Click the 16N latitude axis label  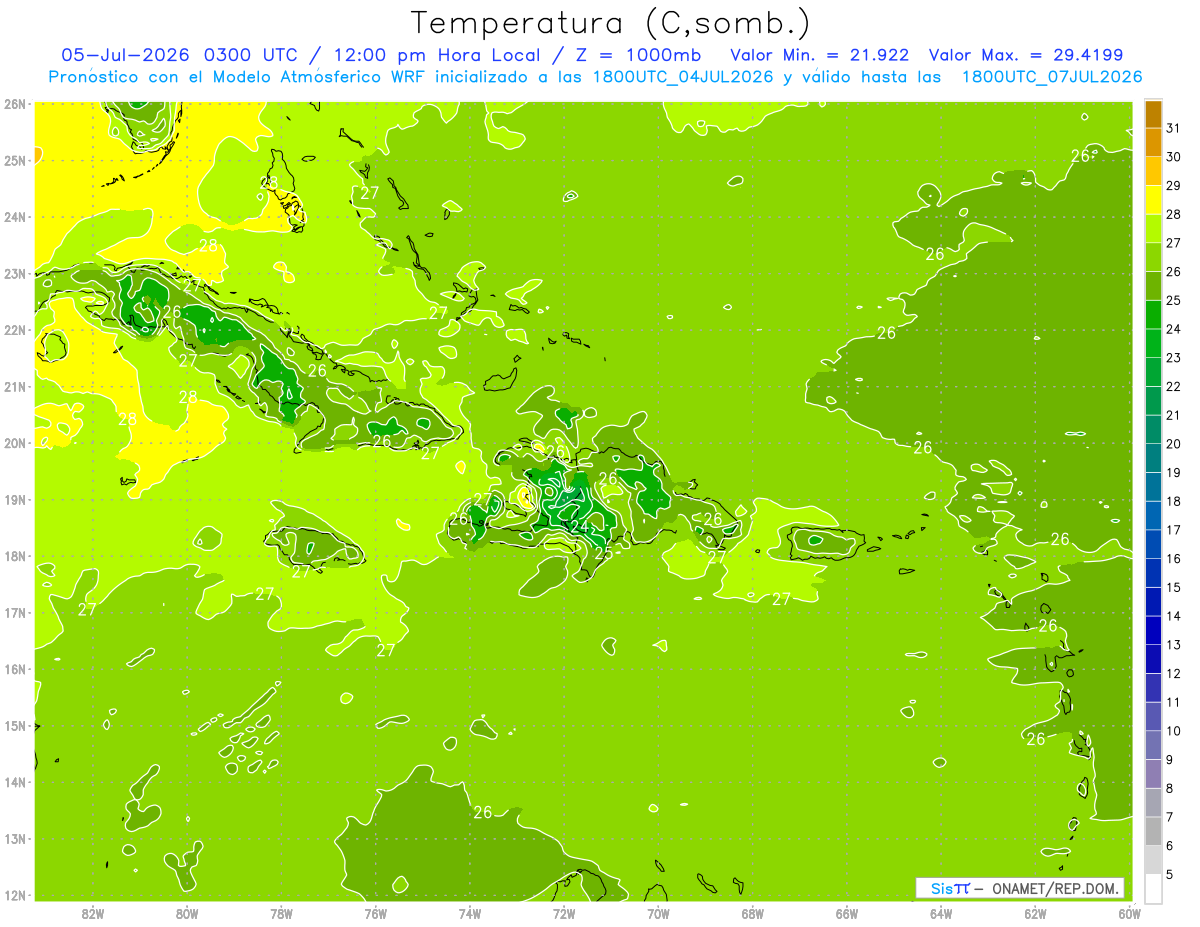[15, 669]
